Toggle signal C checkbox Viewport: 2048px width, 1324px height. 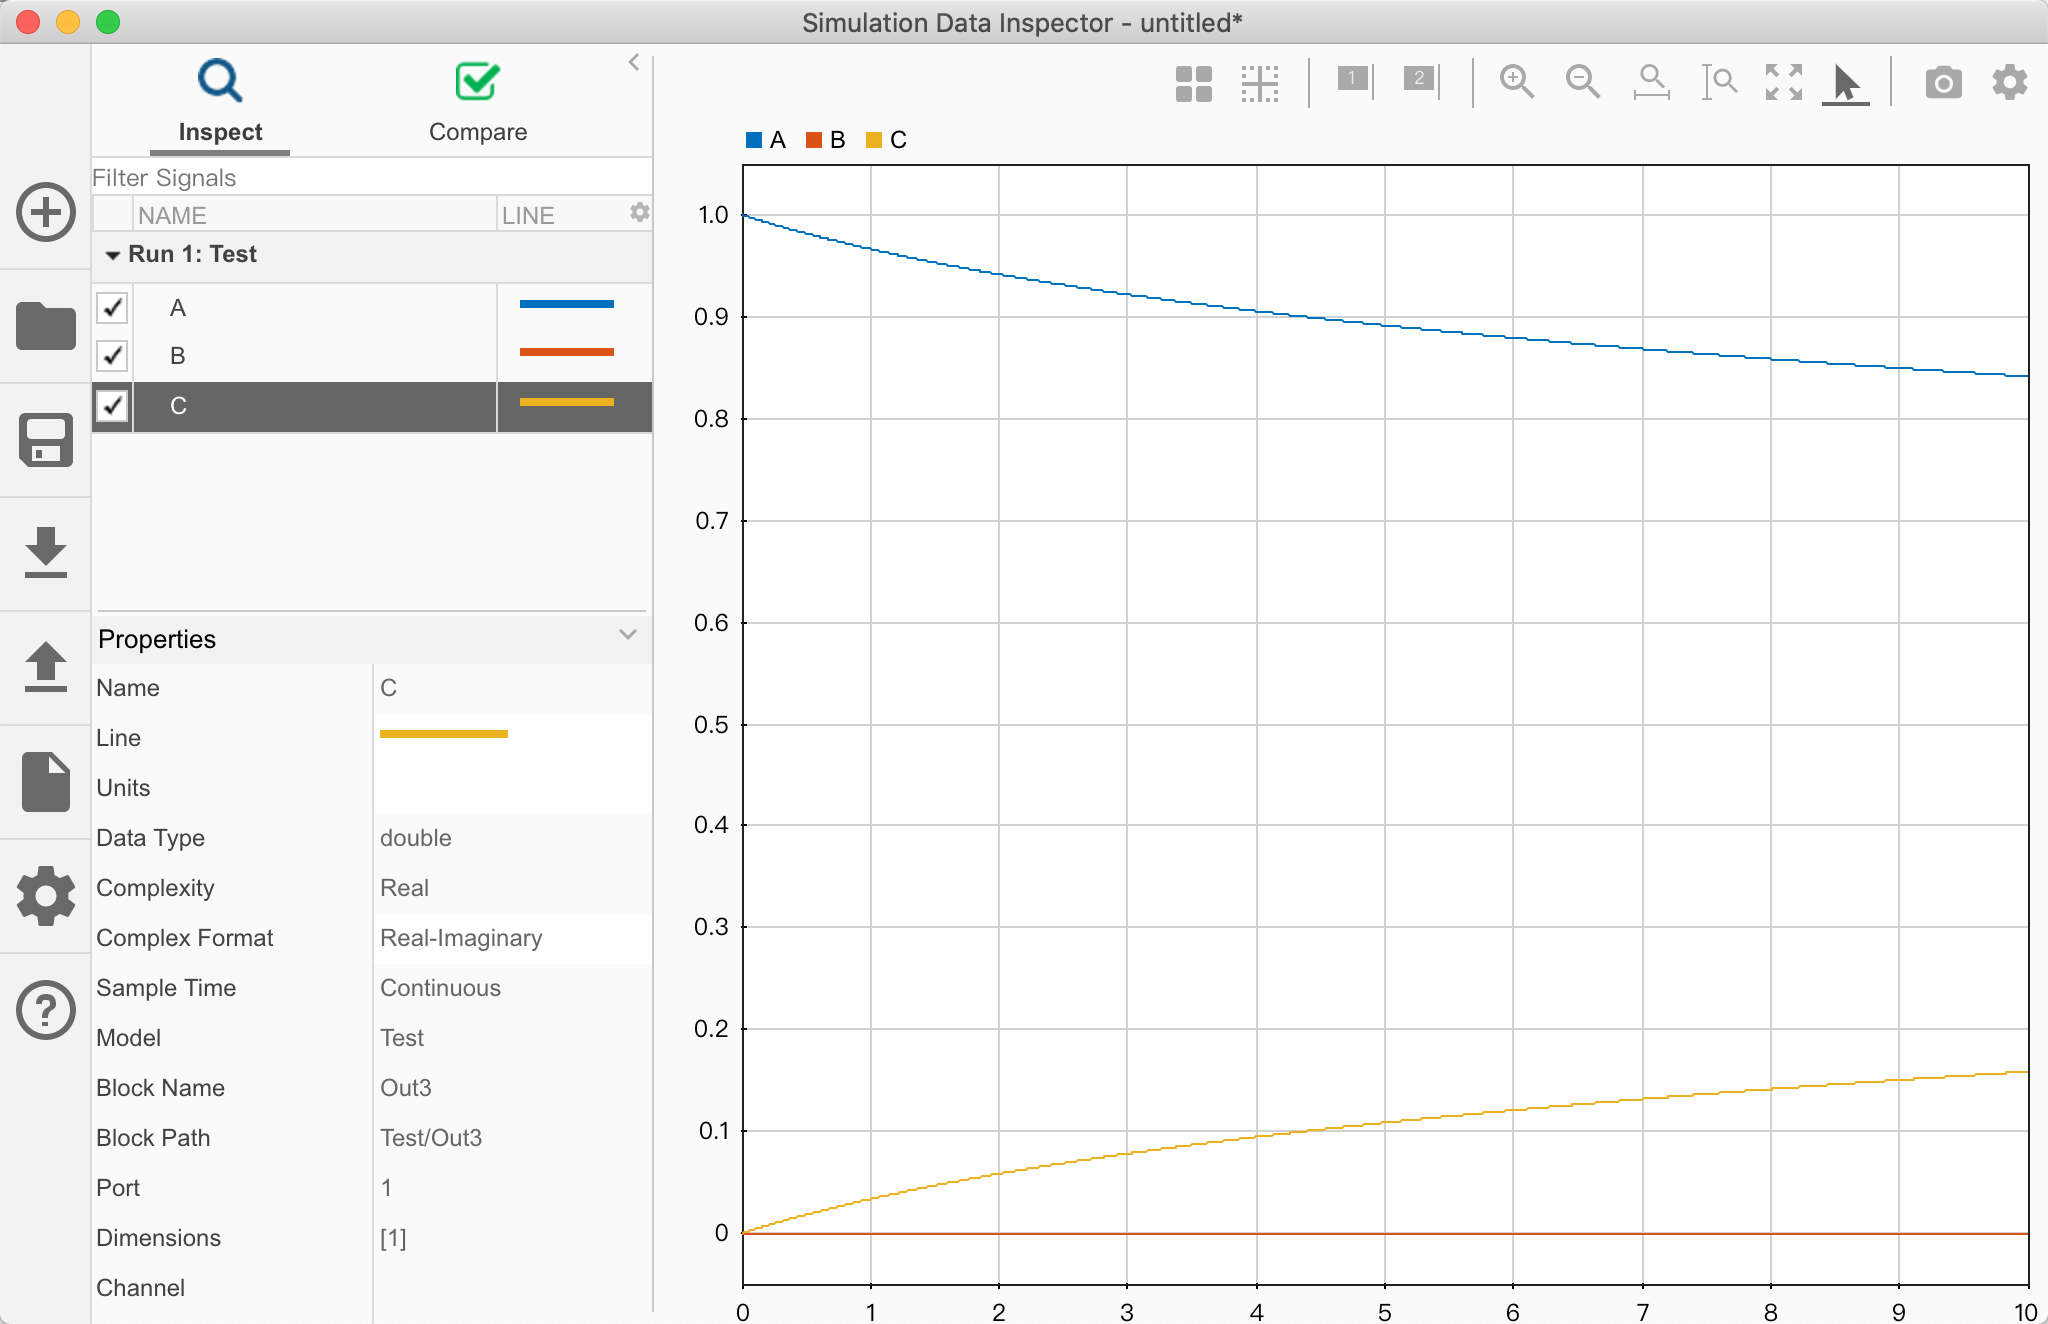pos(113,405)
